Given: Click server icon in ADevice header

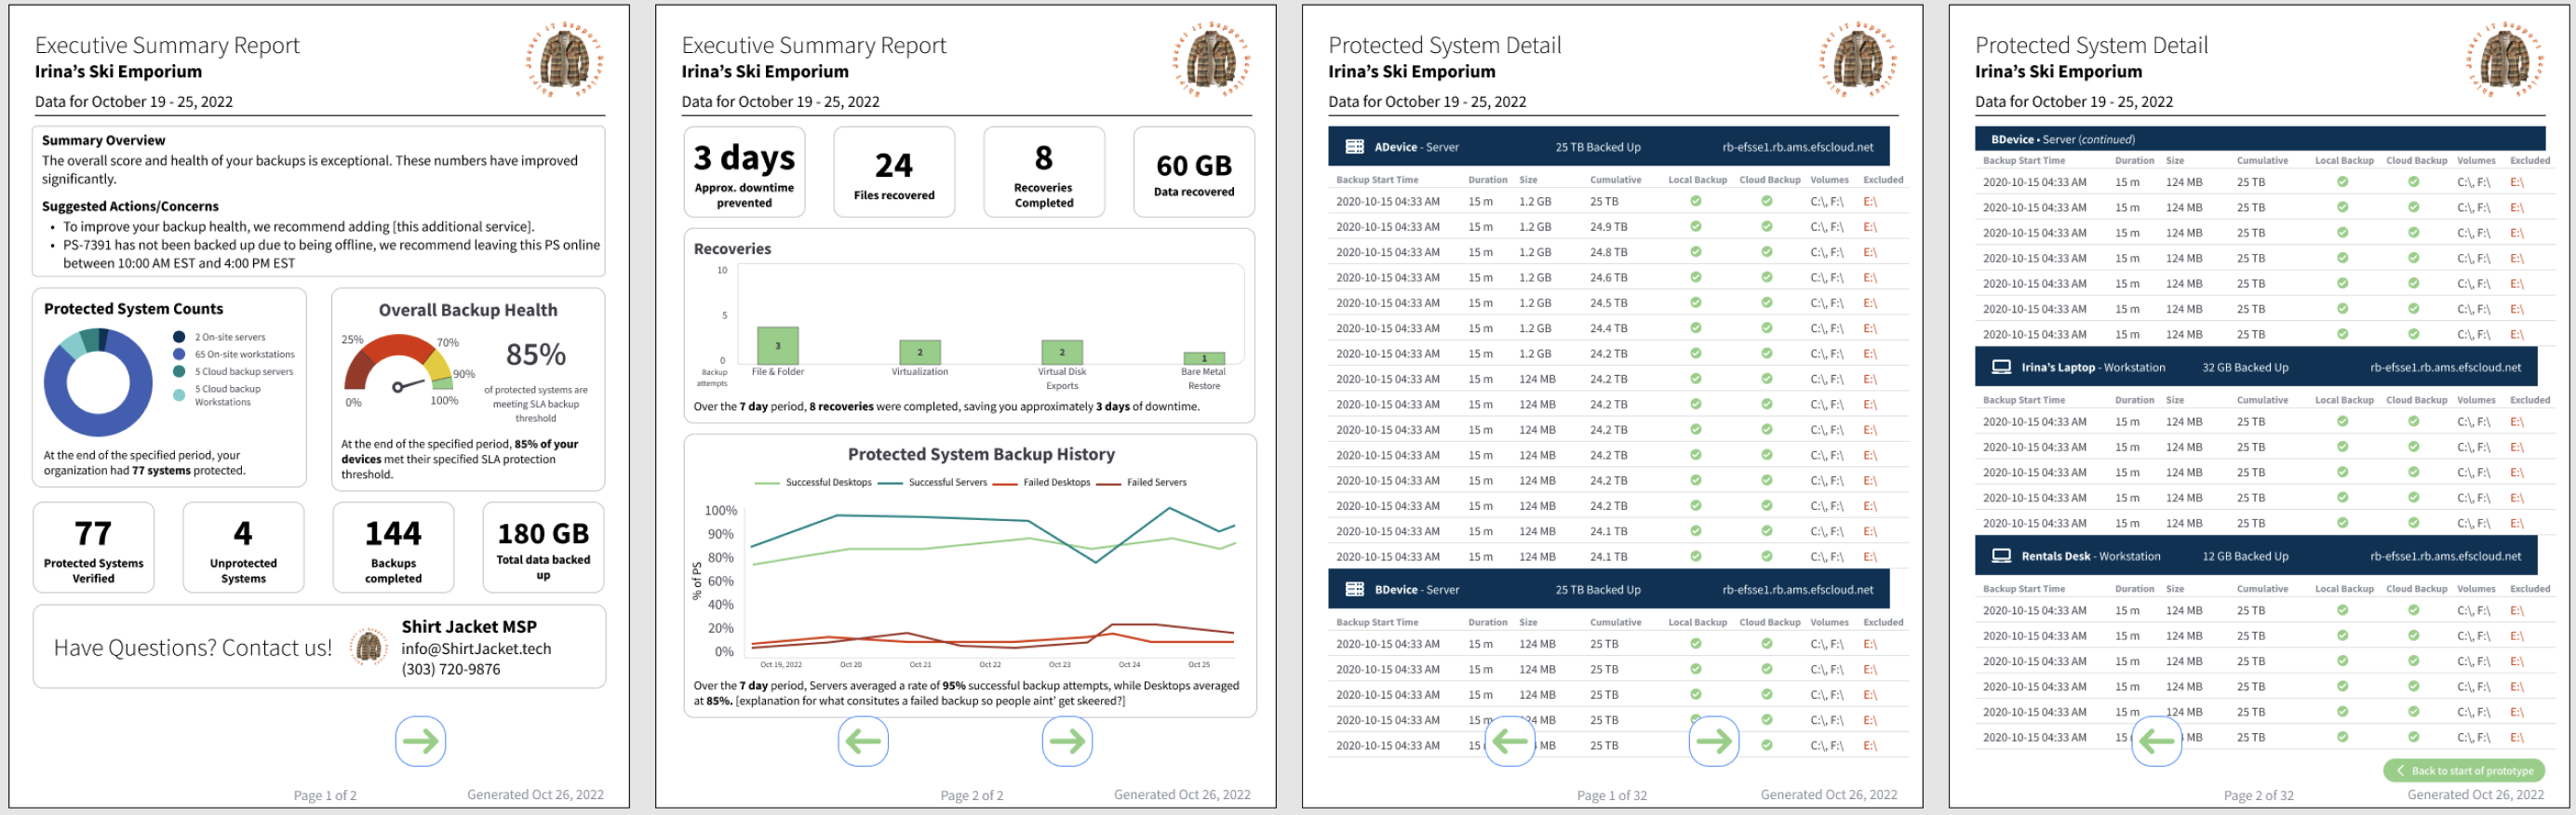Looking at the screenshot, I should (1354, 147).
